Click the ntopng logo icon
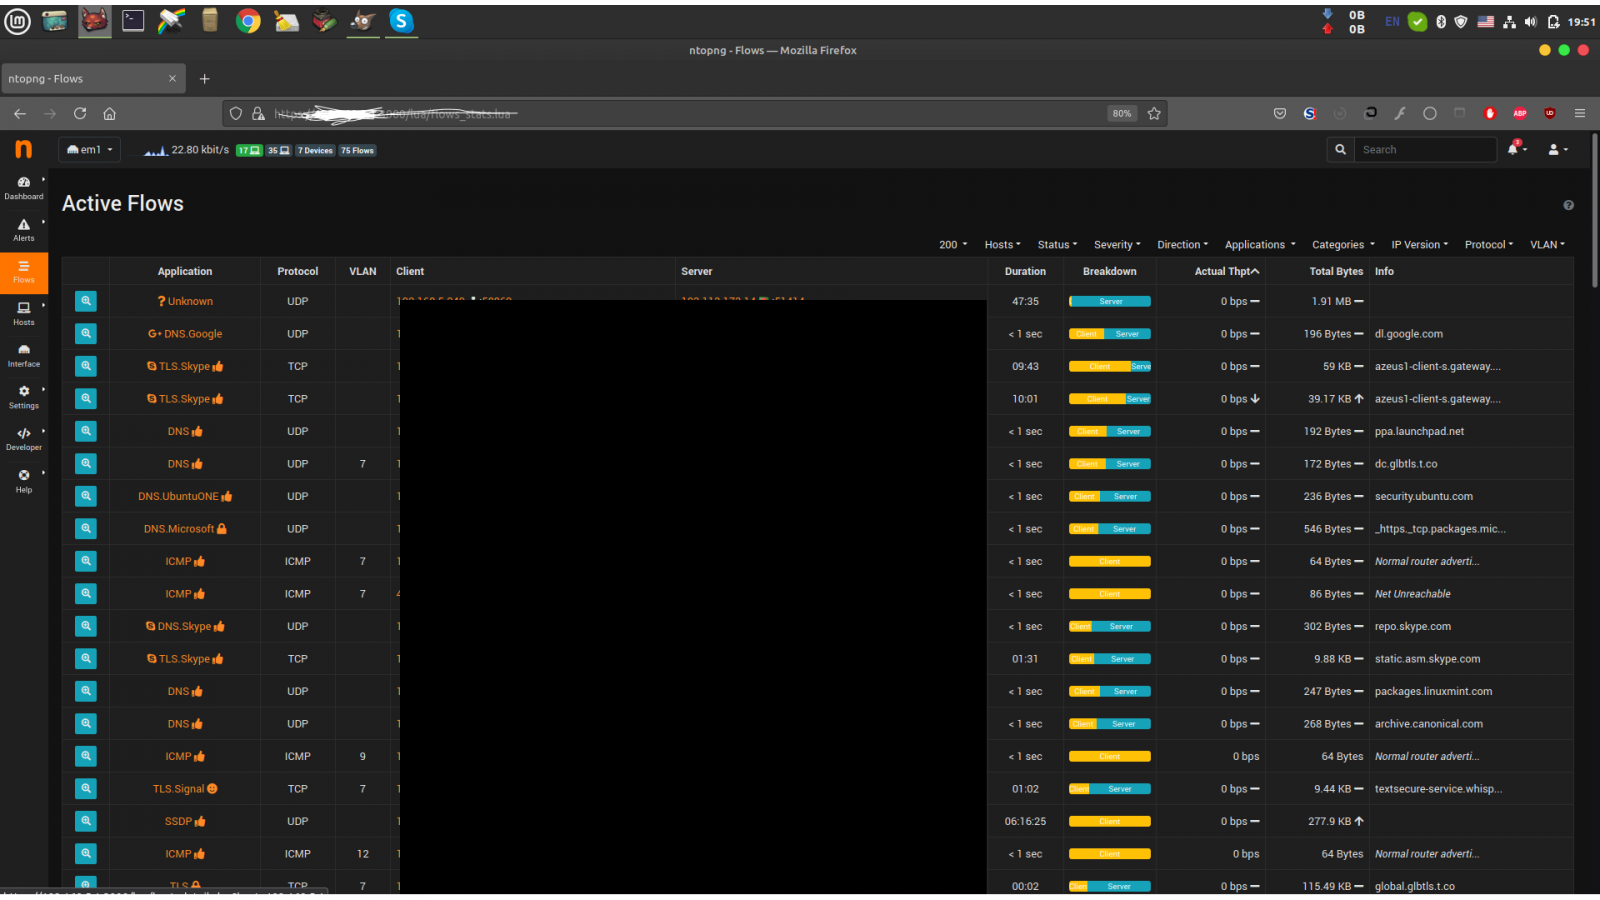This screenshot has width=1600, height=900. [23, 150]
